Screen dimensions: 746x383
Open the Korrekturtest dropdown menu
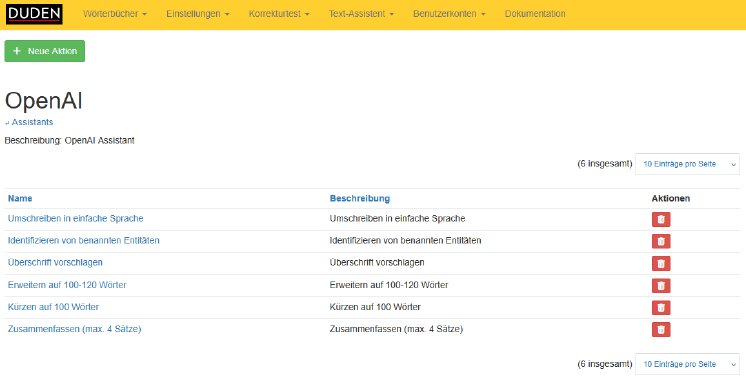(279, 14)
